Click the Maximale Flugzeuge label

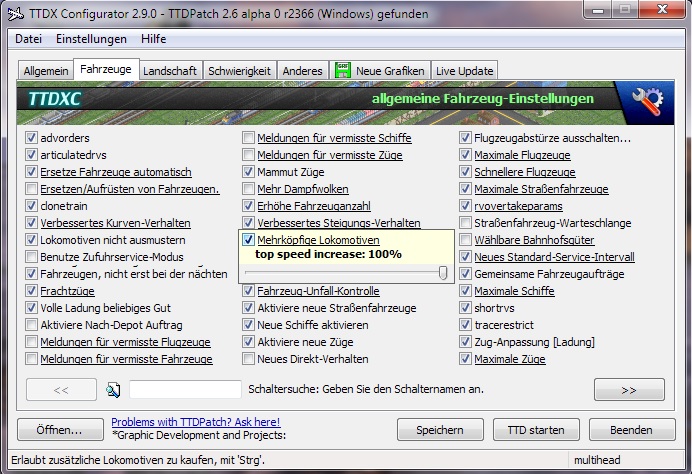point(522,155)
